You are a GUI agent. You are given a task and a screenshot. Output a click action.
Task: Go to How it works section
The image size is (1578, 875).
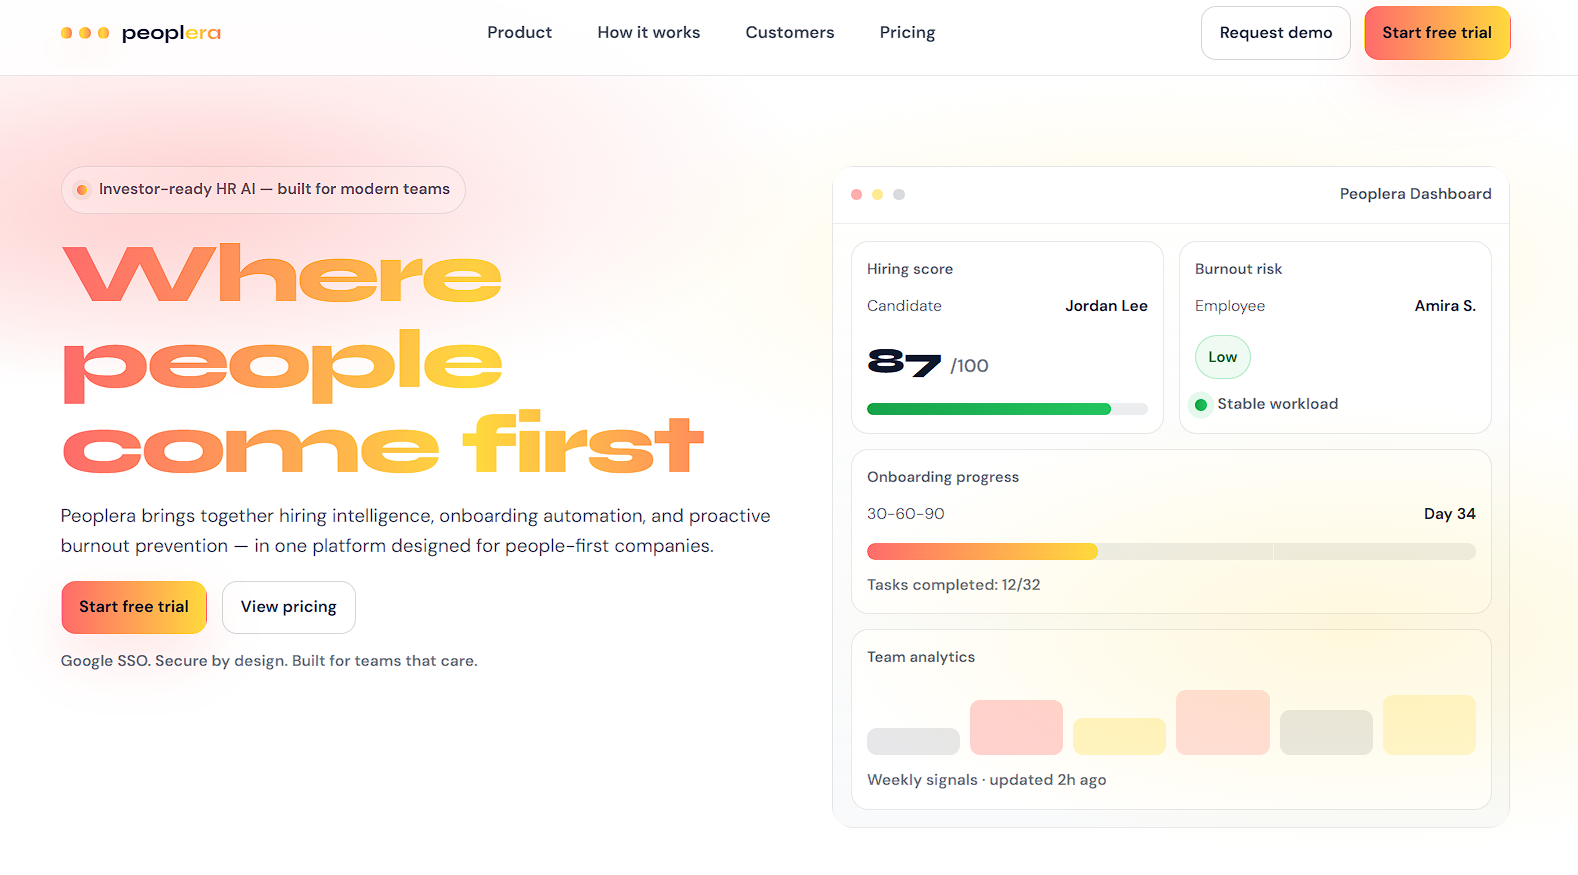648,33
